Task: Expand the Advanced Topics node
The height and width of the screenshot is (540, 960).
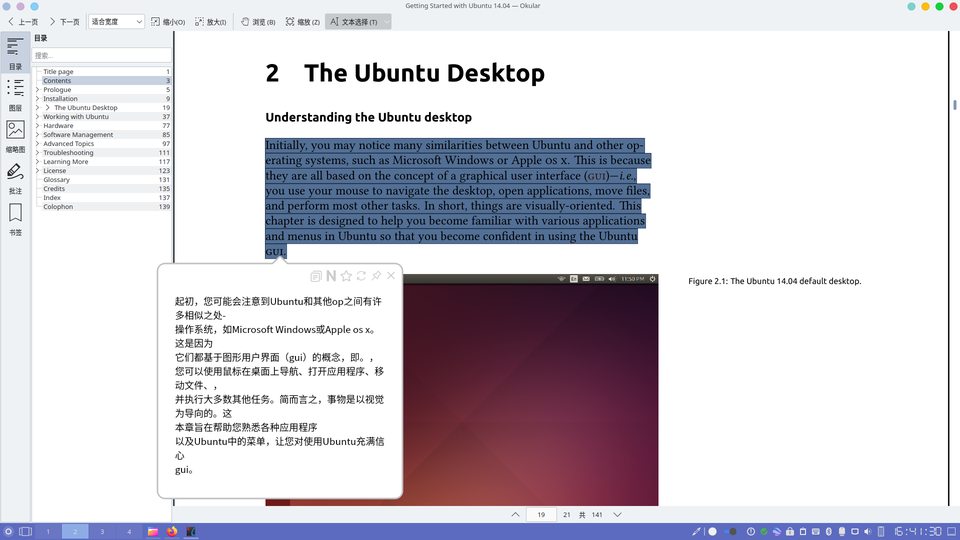Action: coord(37,144)
